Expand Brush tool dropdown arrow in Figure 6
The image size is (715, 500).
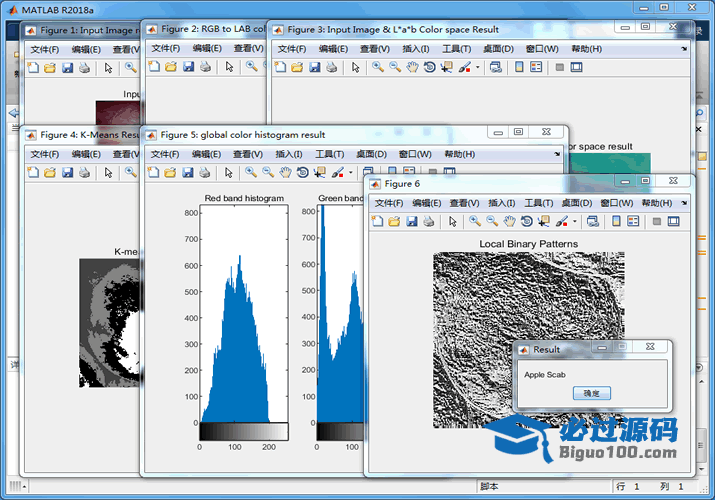576,222
